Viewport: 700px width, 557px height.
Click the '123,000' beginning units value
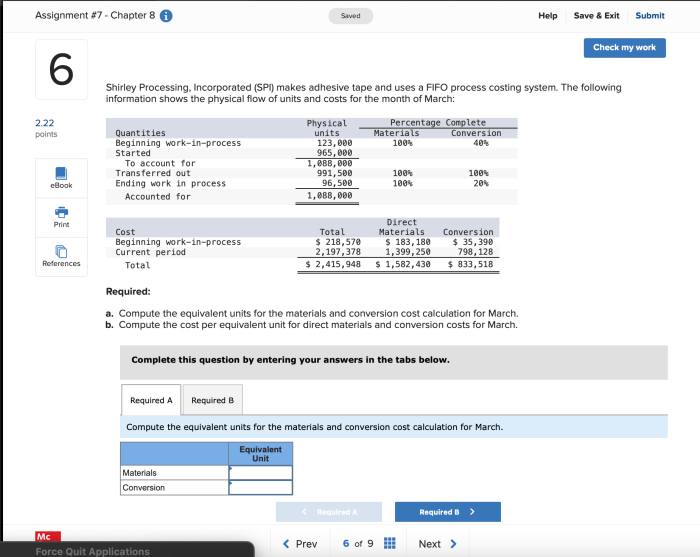(334, 143)
